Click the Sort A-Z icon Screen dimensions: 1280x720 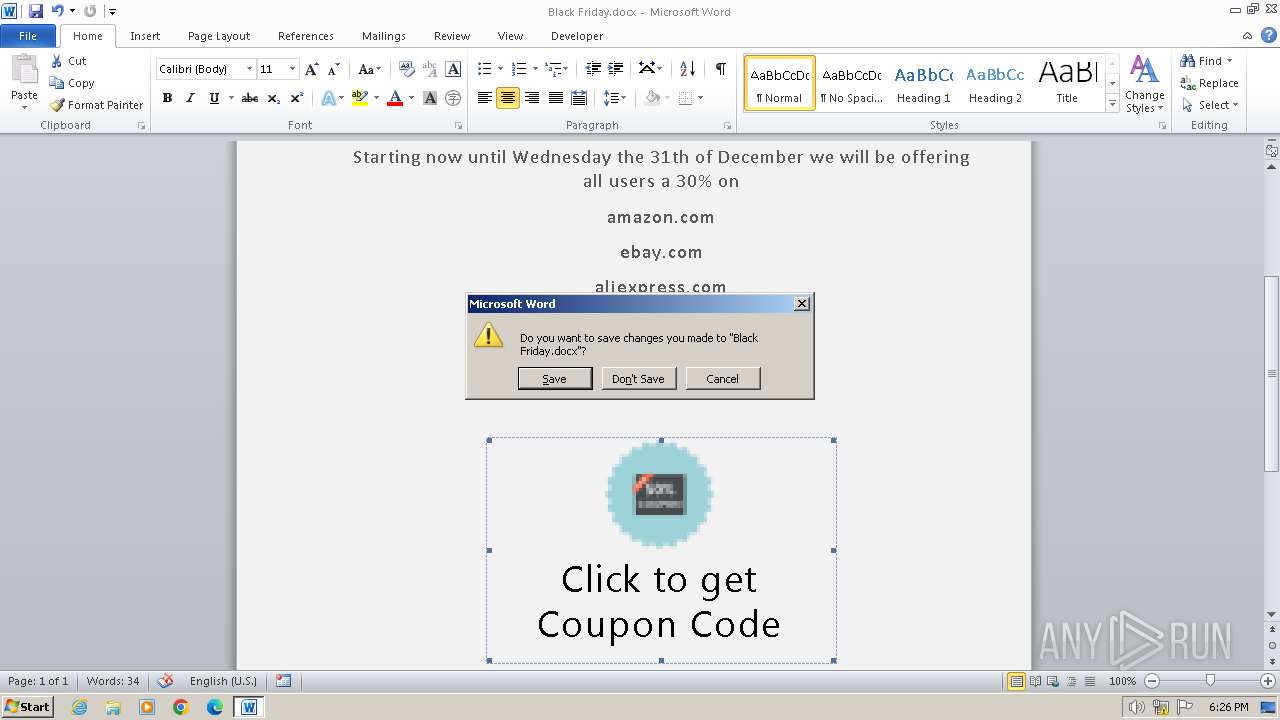coord(687,69)
